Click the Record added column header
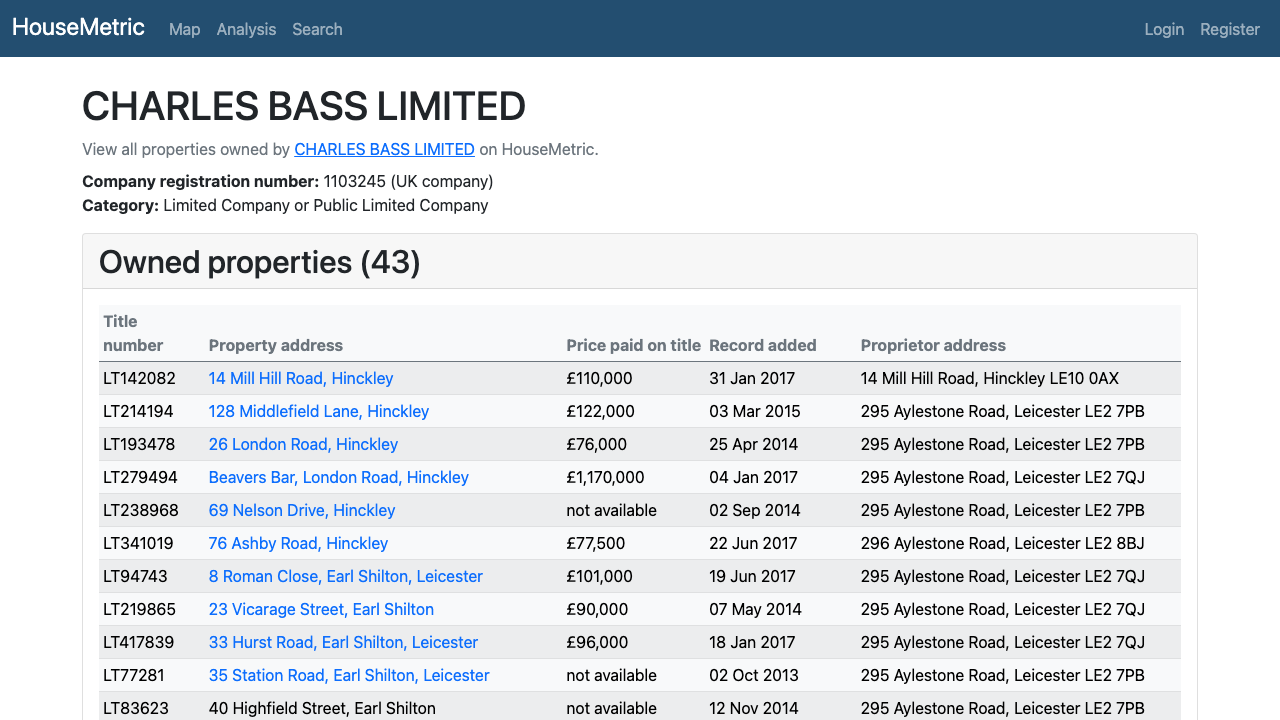Viewport: 1280px width, 720px height. pyautogui.click(x=762, y=345)
